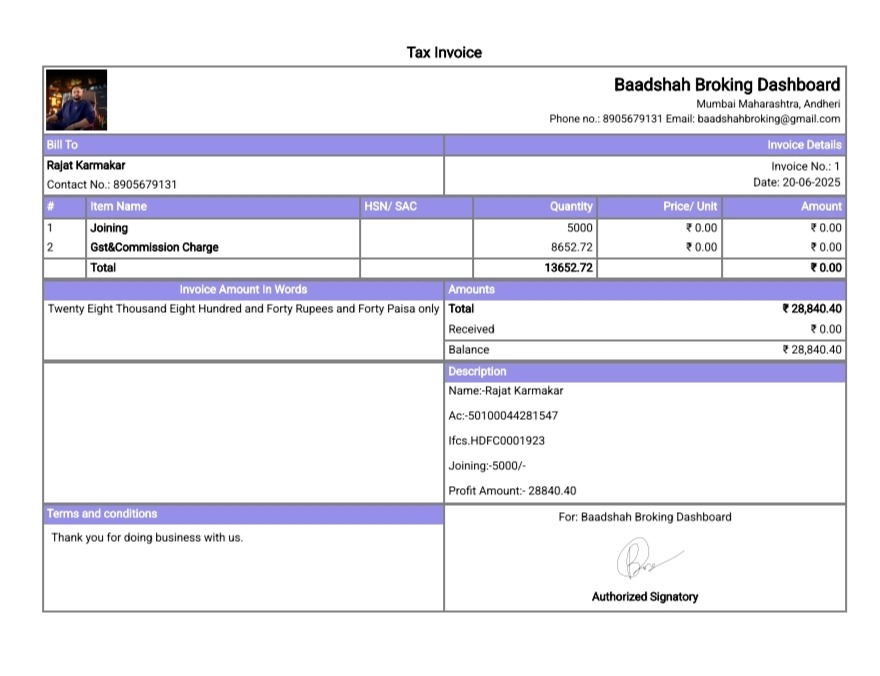The width and height of the screenshot is (880, 676).
Task: Select the Baadshah Broking Dashboard company name
Action: pyautogui.click(x=726, y=85)
